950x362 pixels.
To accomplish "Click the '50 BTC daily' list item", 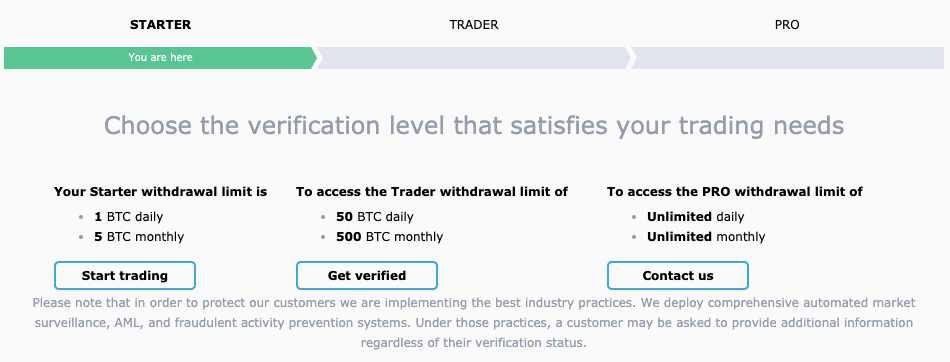I will 374,216.
